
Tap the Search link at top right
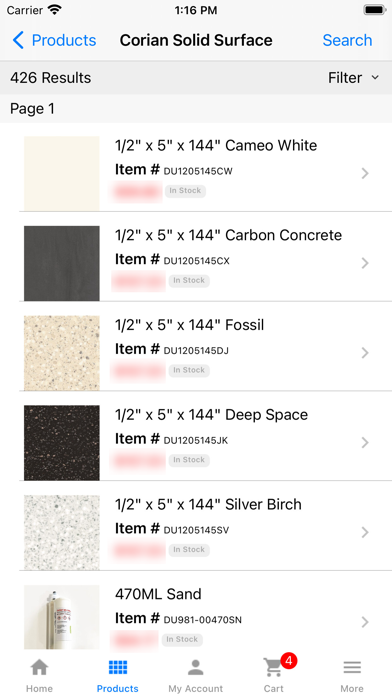click(x=347, y=40)
